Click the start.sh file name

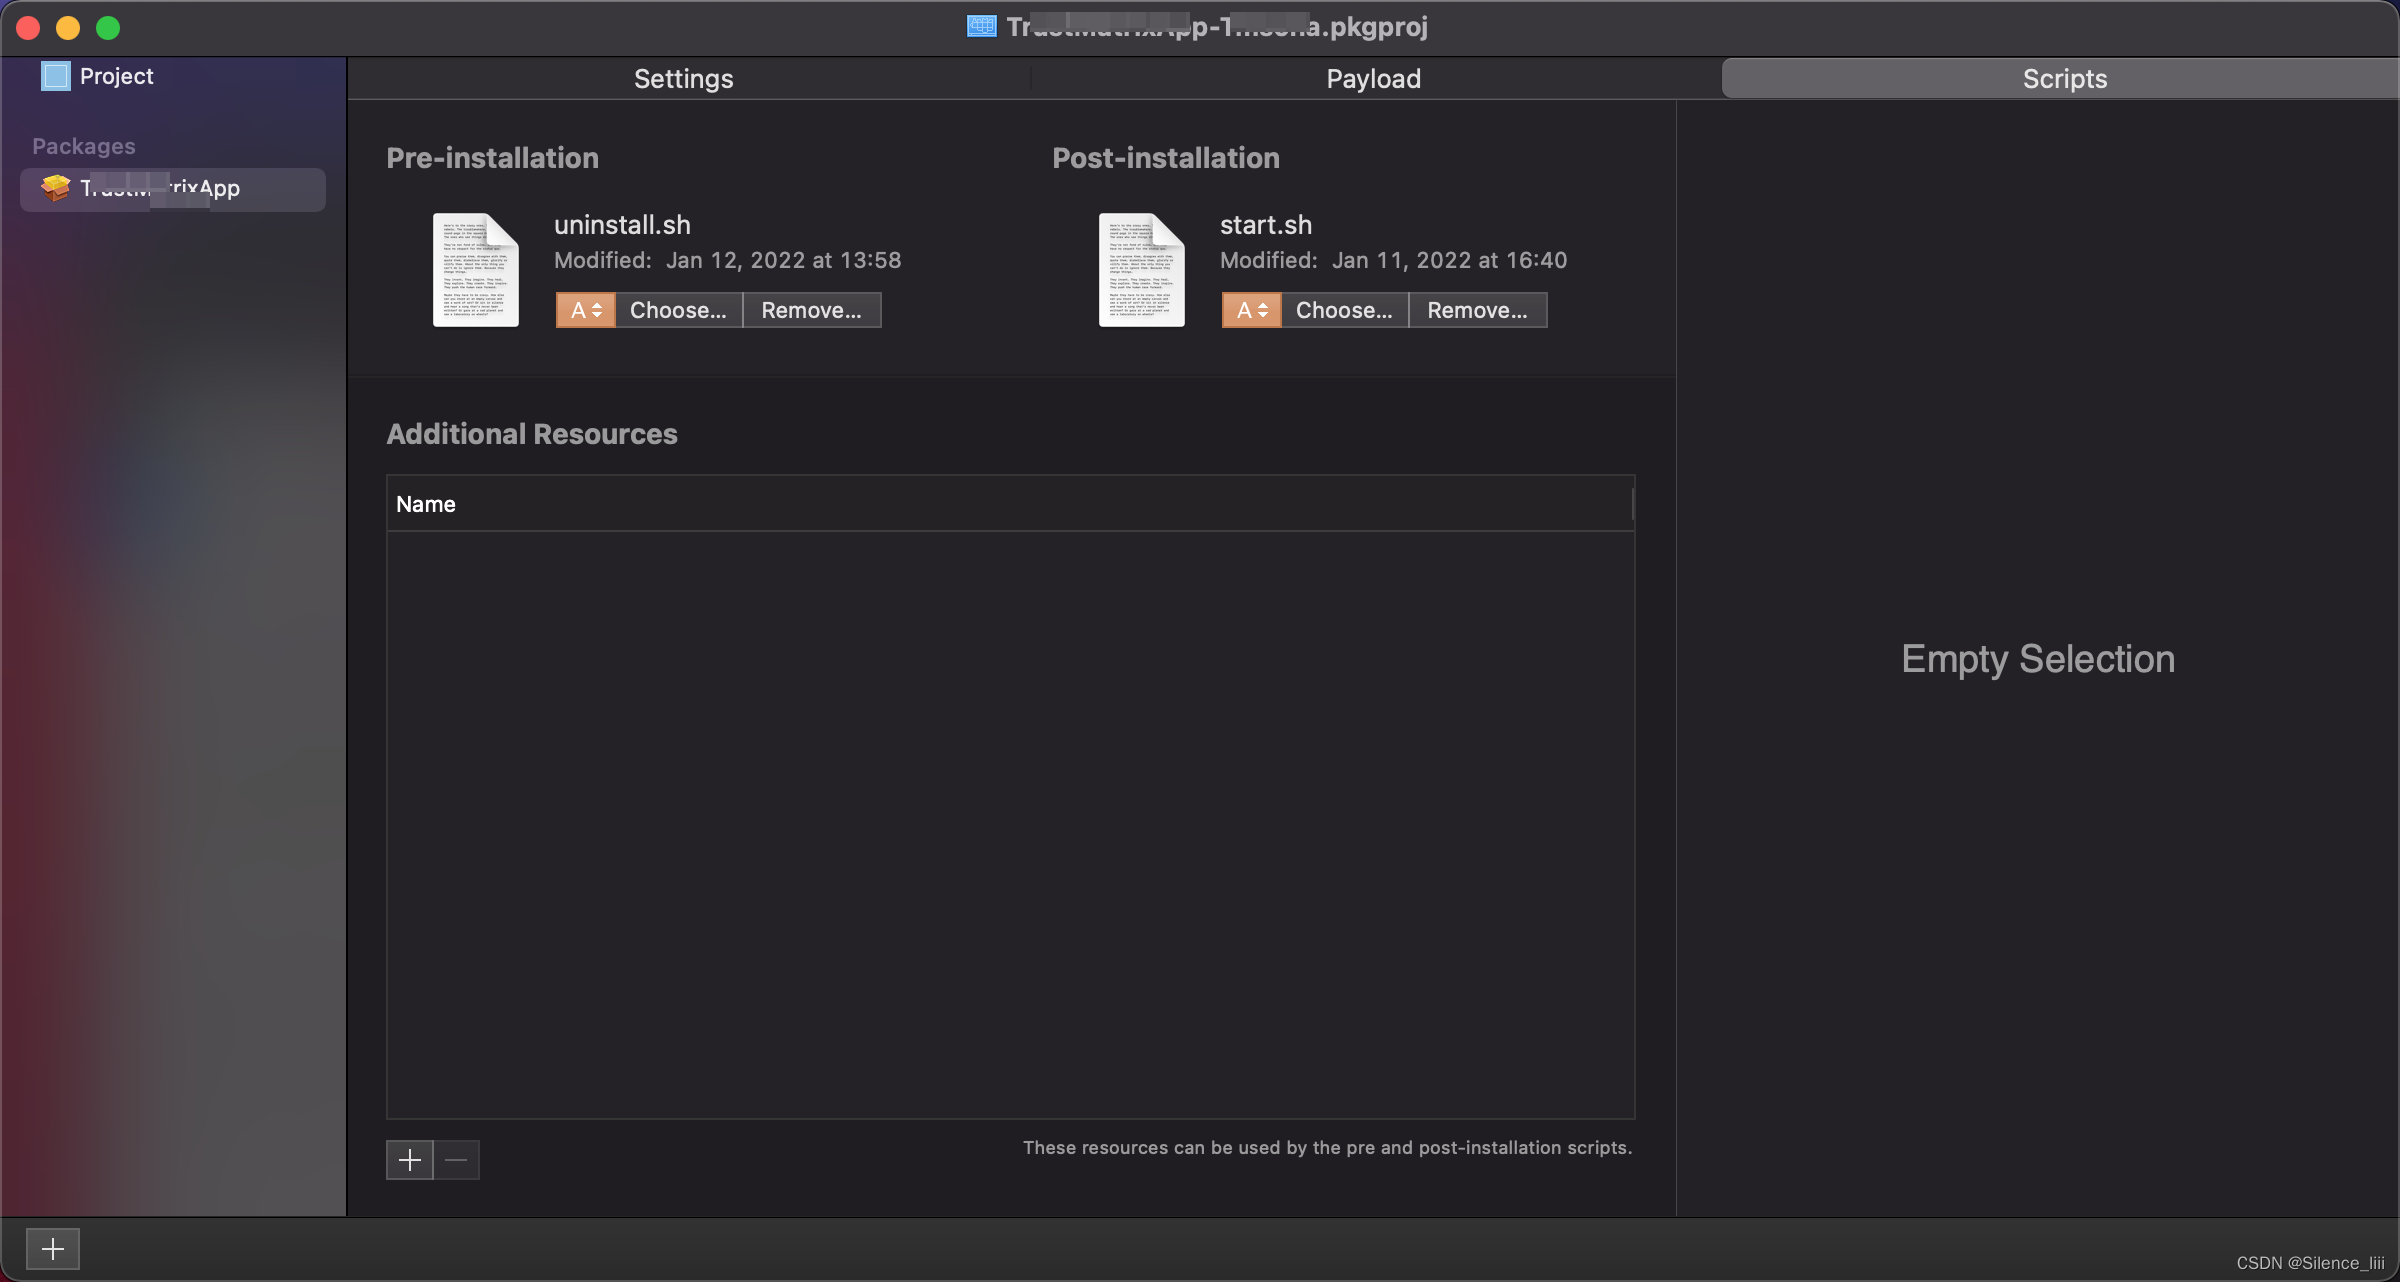click(x=1266, y=225)
